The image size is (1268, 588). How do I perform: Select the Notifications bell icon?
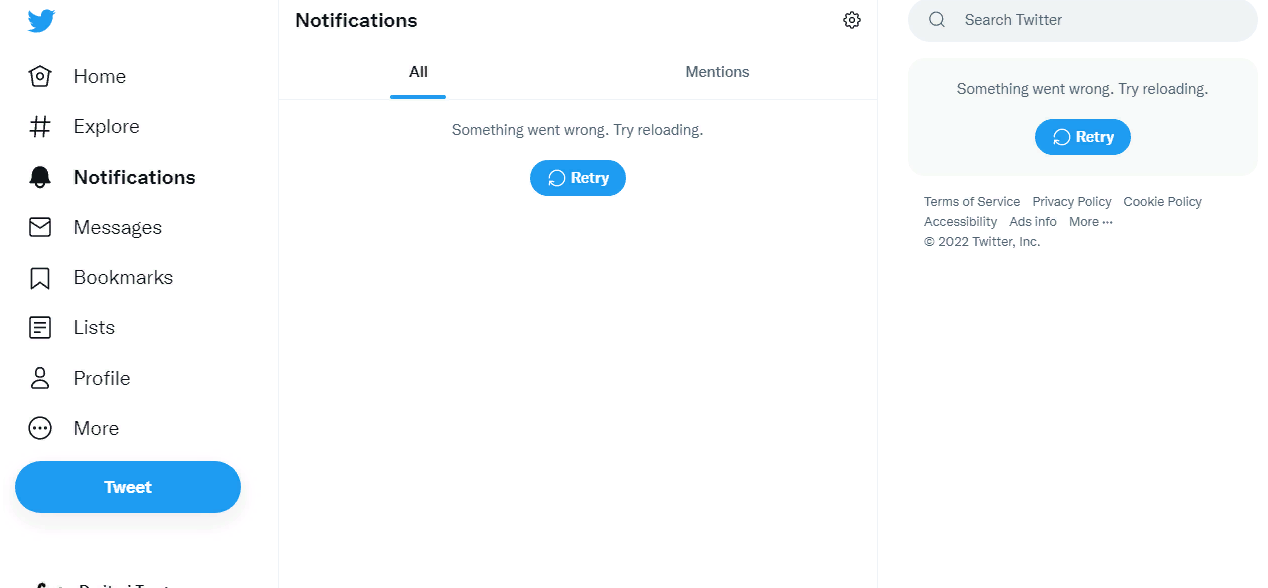tap(40, 177)
